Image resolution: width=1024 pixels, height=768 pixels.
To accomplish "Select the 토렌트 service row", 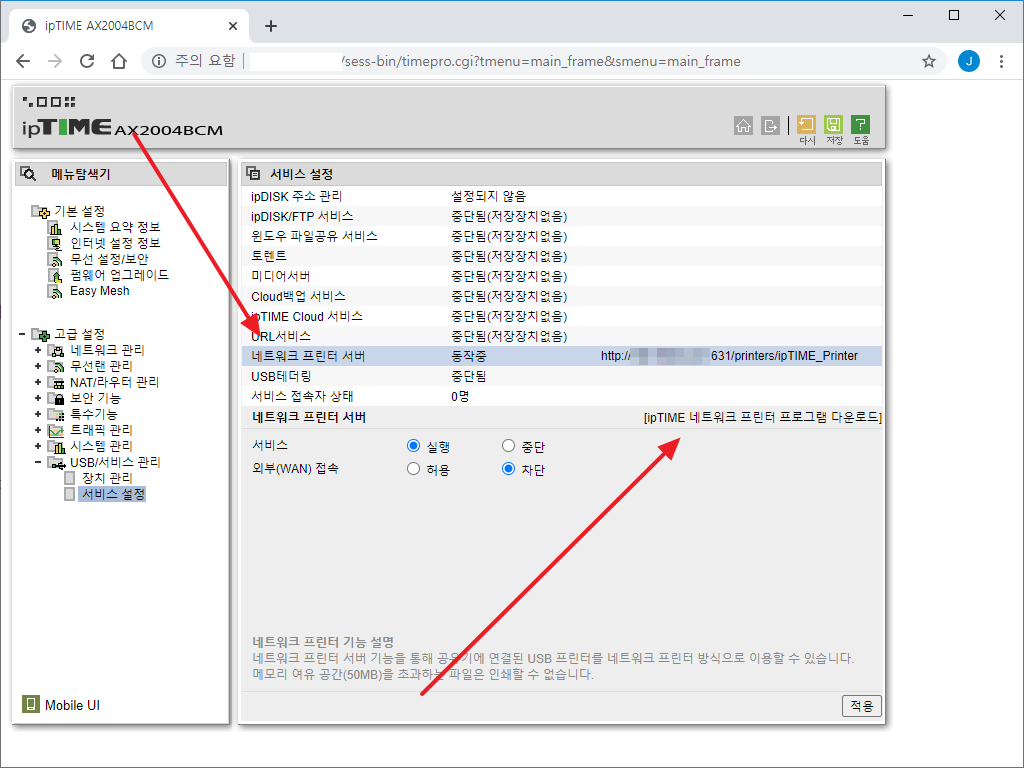I will point(562,256).
